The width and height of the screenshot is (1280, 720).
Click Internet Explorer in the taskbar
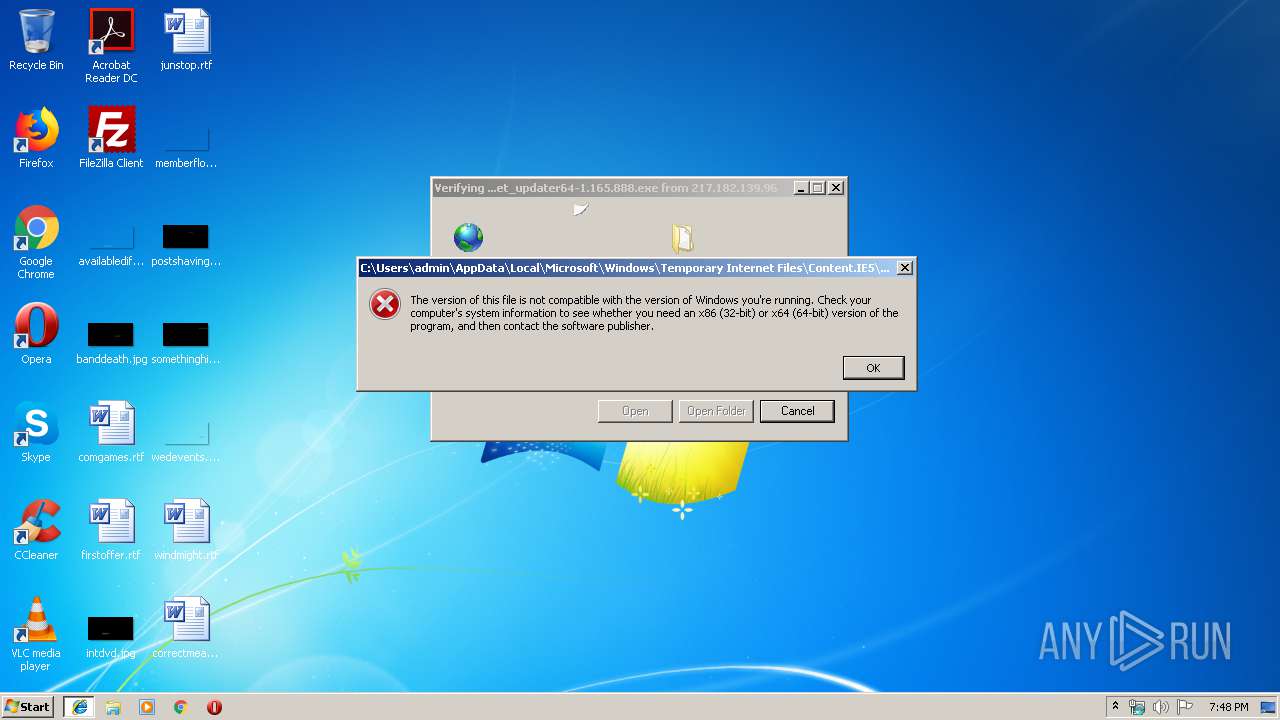pos(79,707)
